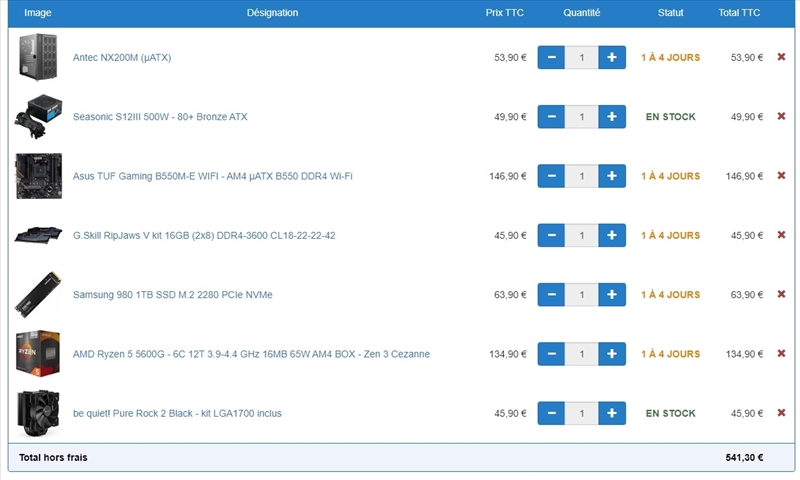Click the Statut column header
The image size is (800, 480).
coord(670,13)
